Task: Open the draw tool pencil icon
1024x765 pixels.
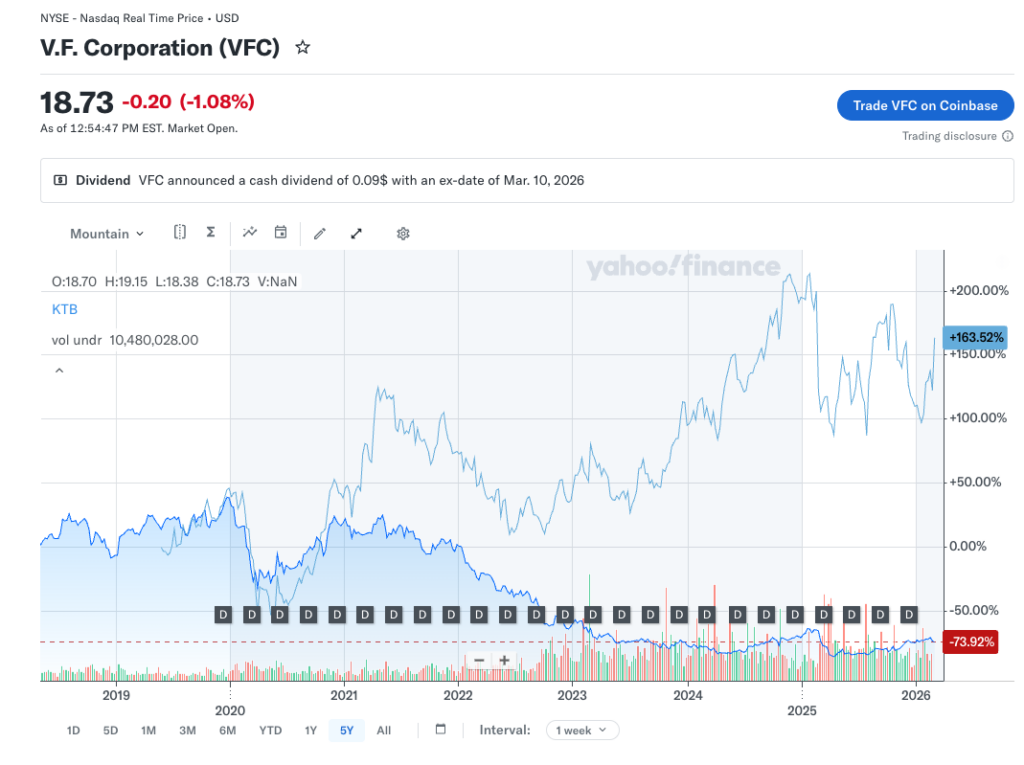Action: pyautogui.click(x=320, y=233)
